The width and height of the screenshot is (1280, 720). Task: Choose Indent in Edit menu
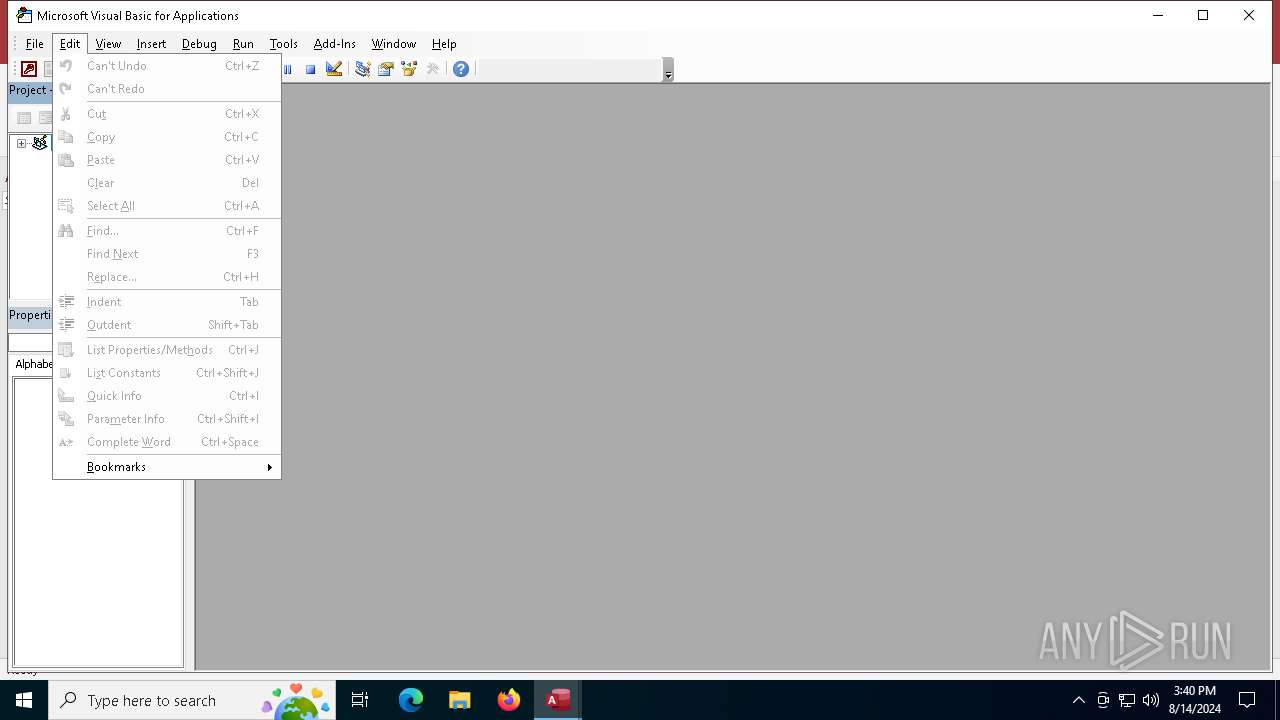click(x=167, y=302)
